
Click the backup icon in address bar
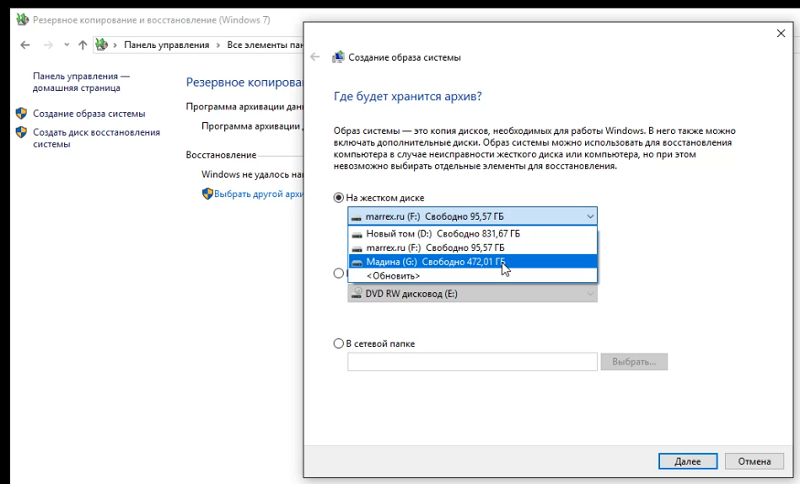pos(102,45)
